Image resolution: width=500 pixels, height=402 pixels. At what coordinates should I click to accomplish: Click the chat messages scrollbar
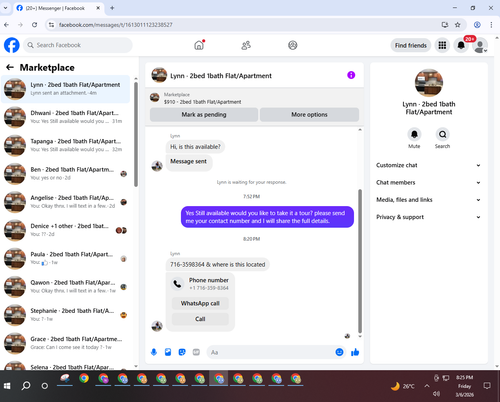point(360,261)
